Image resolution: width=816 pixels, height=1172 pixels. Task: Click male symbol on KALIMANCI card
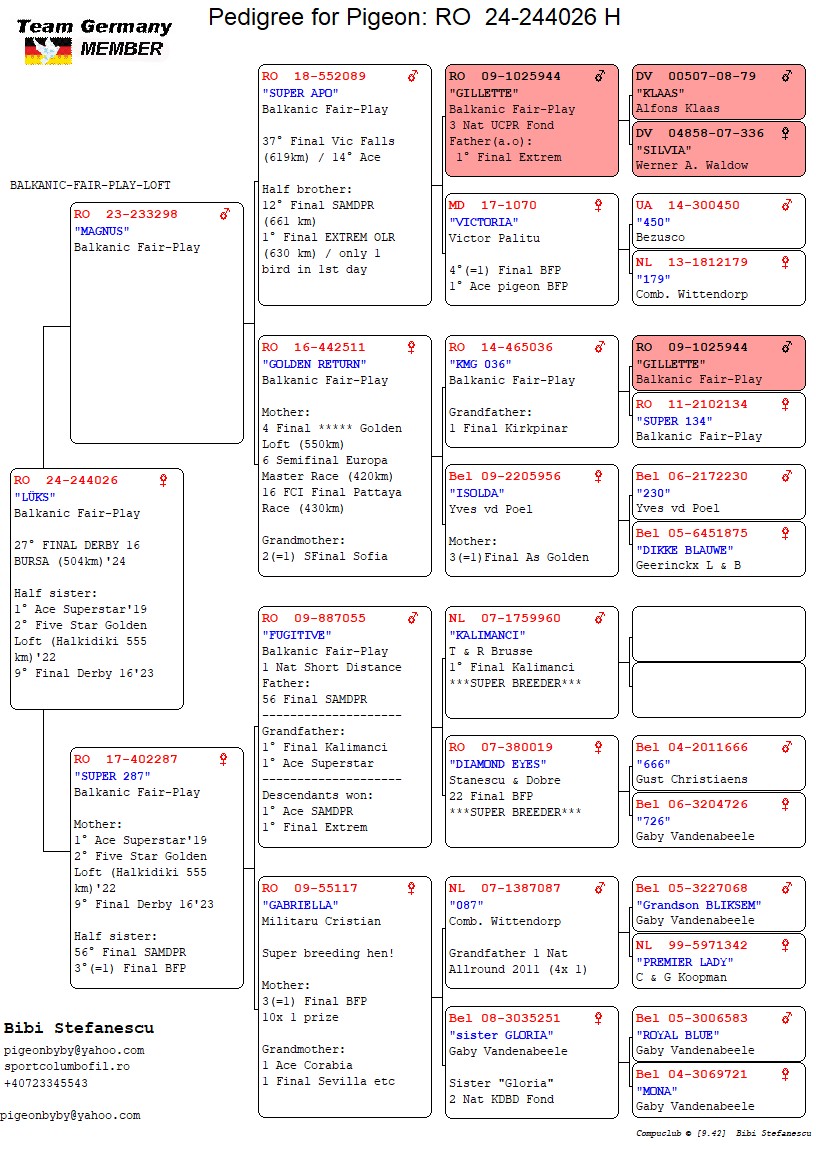(599, 618)
